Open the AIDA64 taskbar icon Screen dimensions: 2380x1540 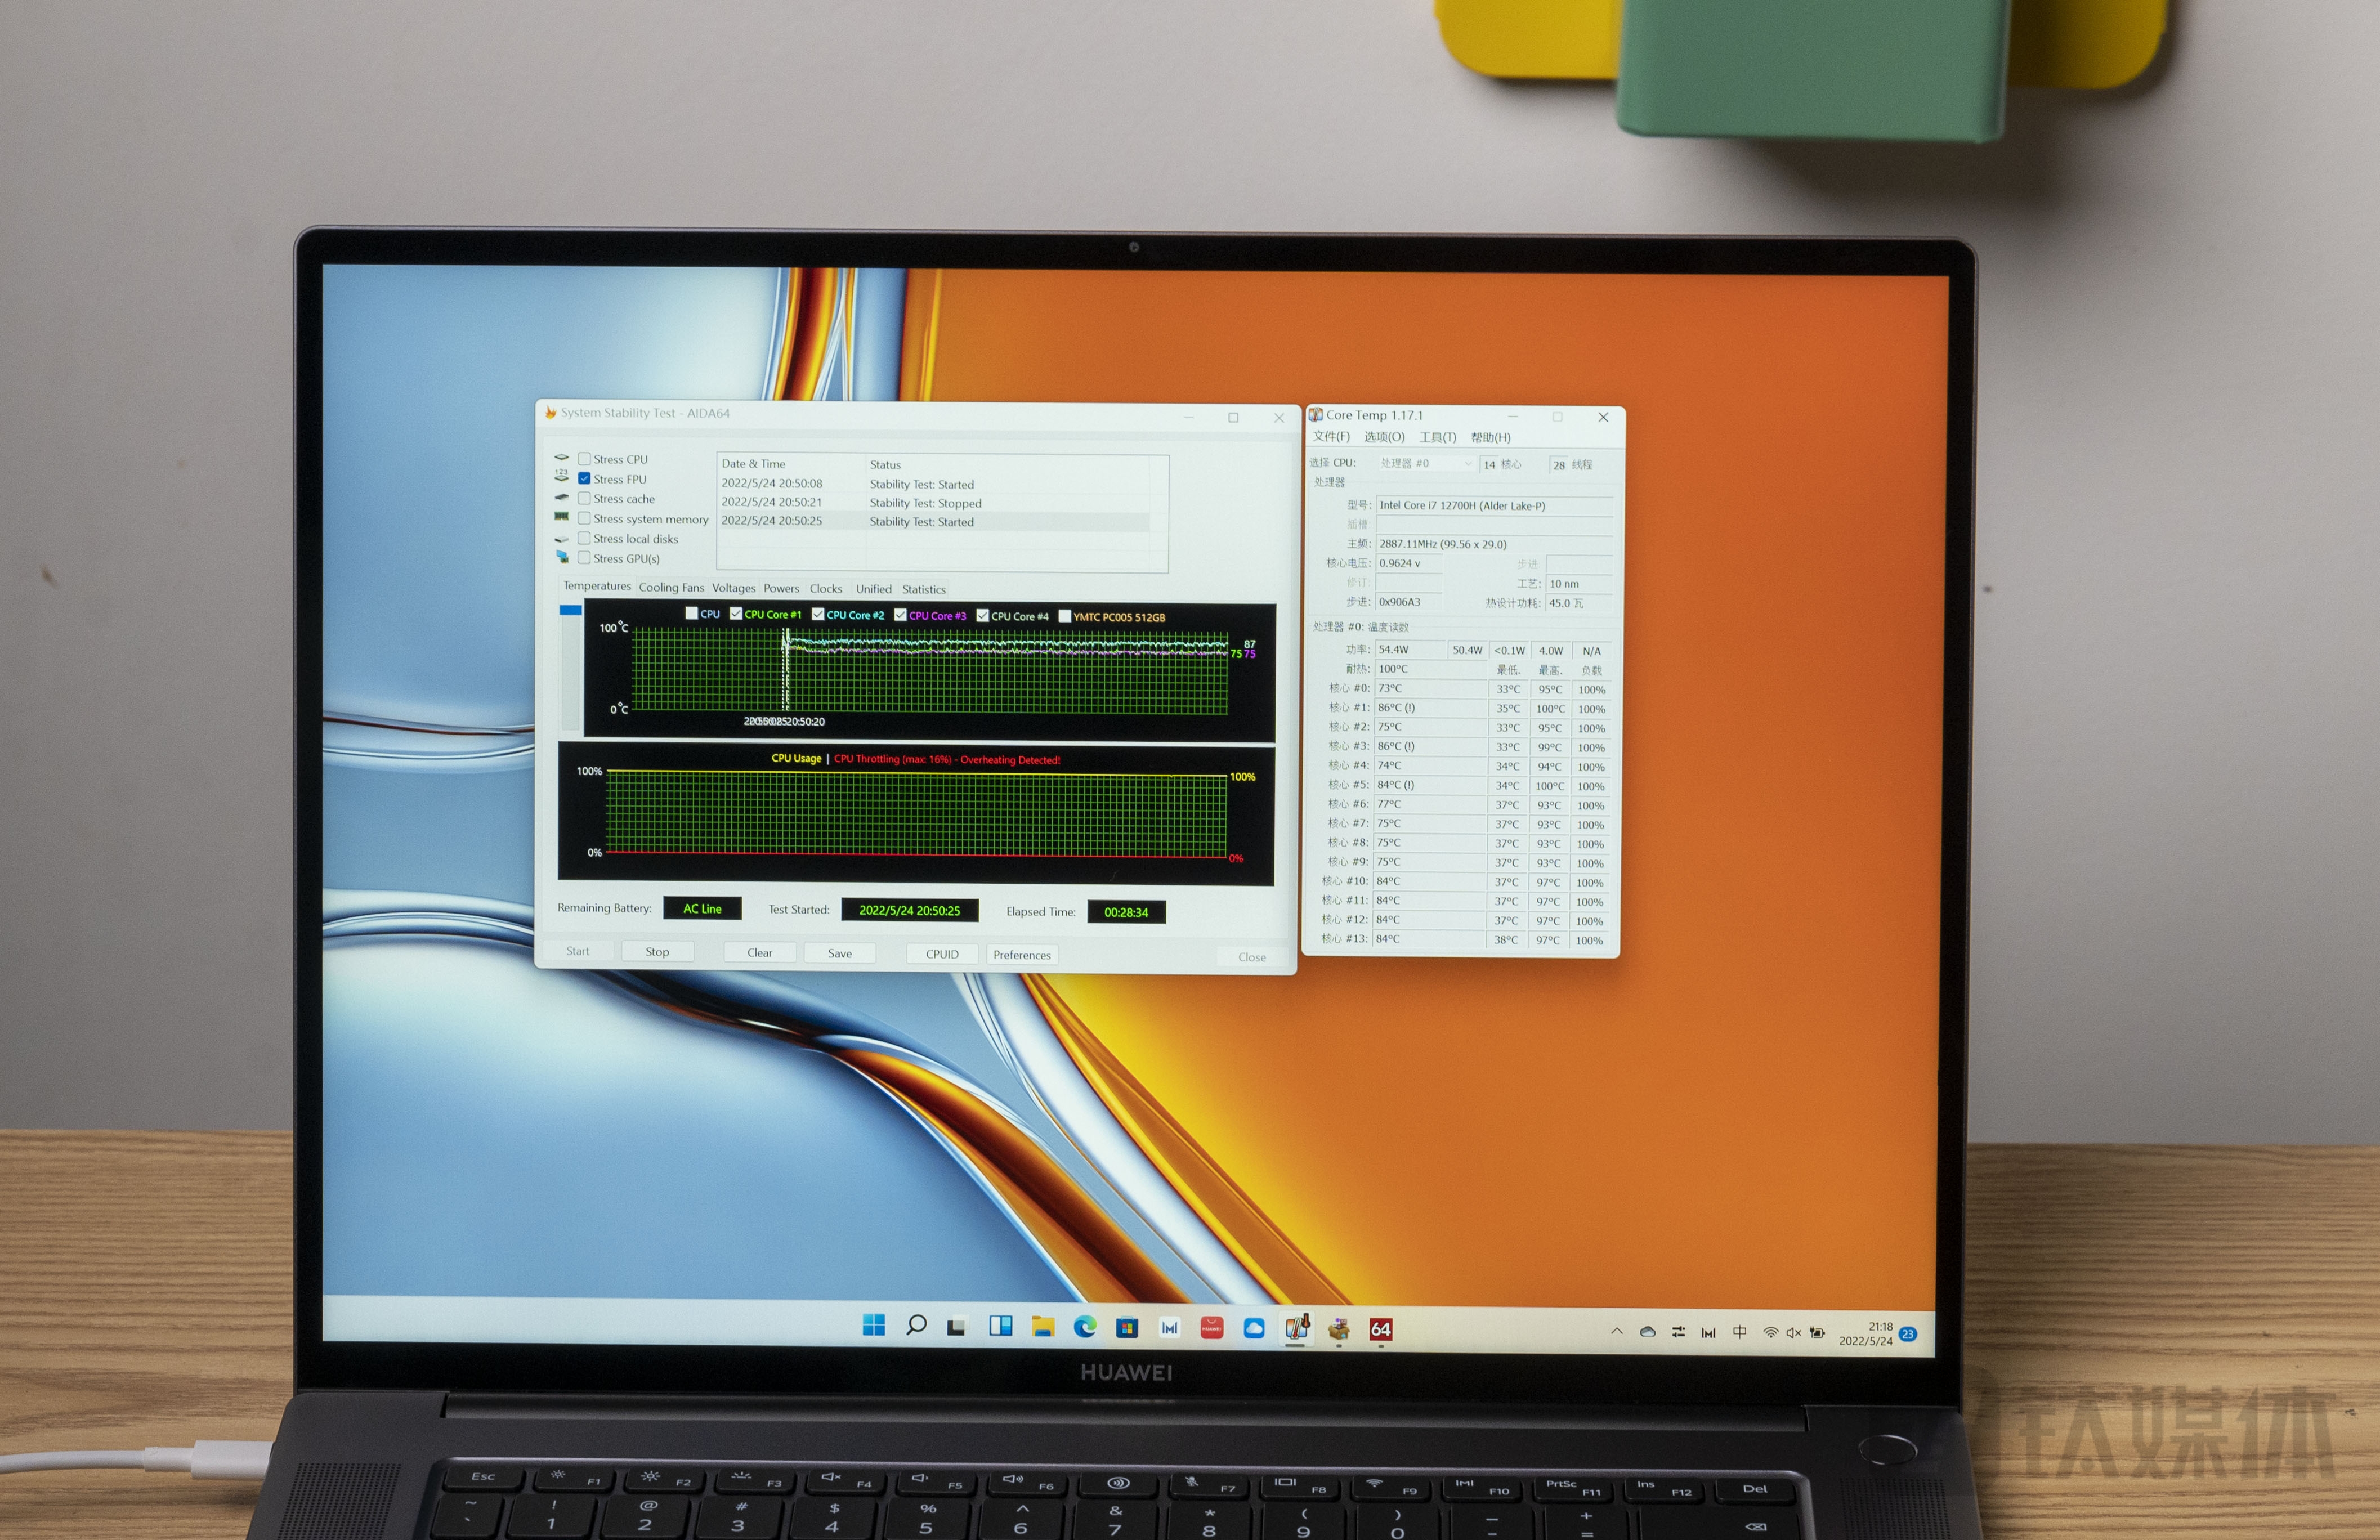click(1380, 1329)
